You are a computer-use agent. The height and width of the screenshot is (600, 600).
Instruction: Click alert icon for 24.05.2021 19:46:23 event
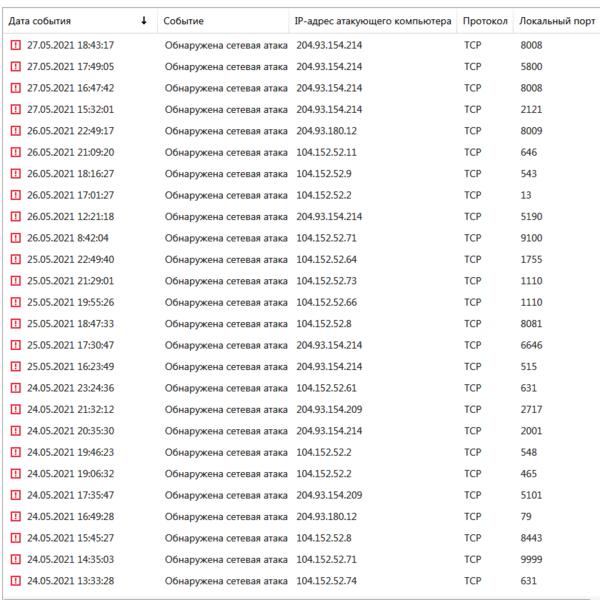tap(15, 452)
